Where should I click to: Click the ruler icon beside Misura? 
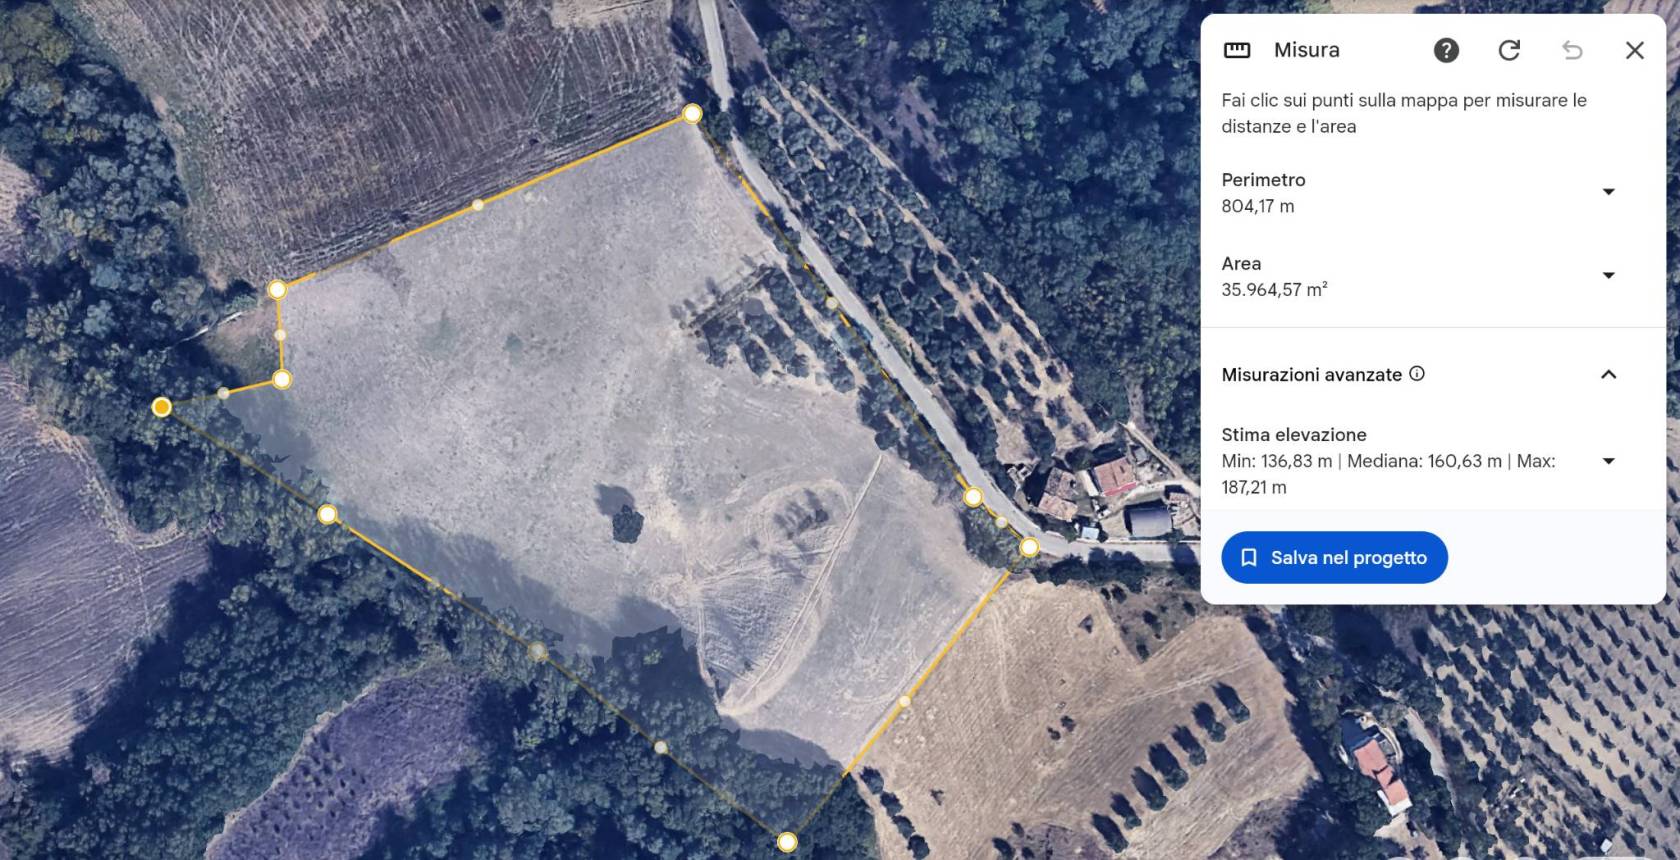1237,50
